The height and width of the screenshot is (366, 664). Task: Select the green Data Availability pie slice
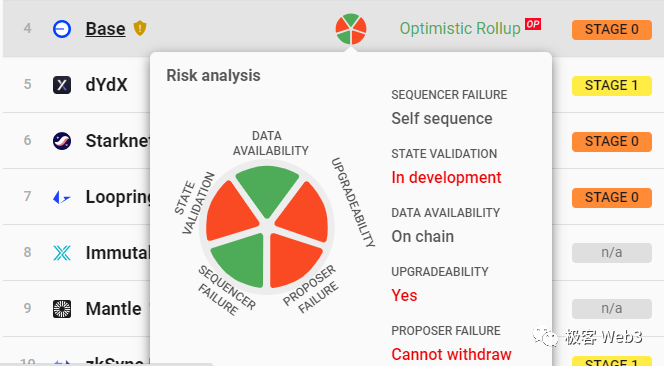pyautogui.click(x=267, y=189)
